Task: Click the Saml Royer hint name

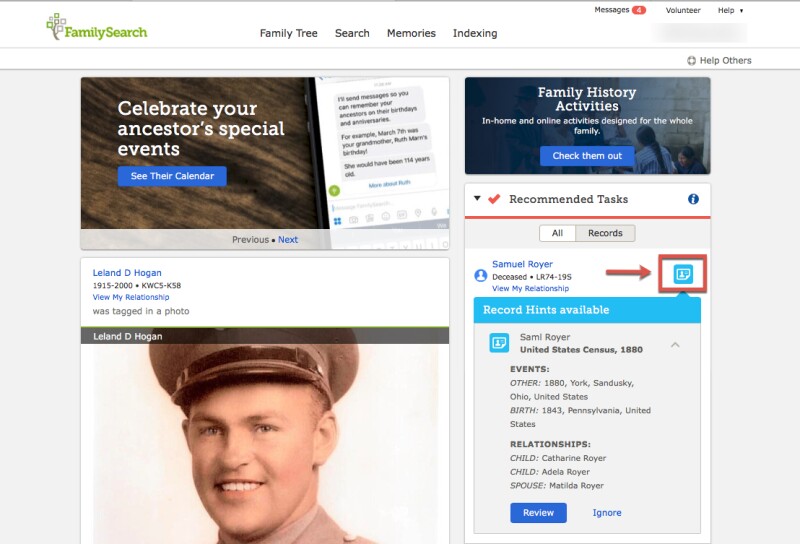Action: click(544, 337)
